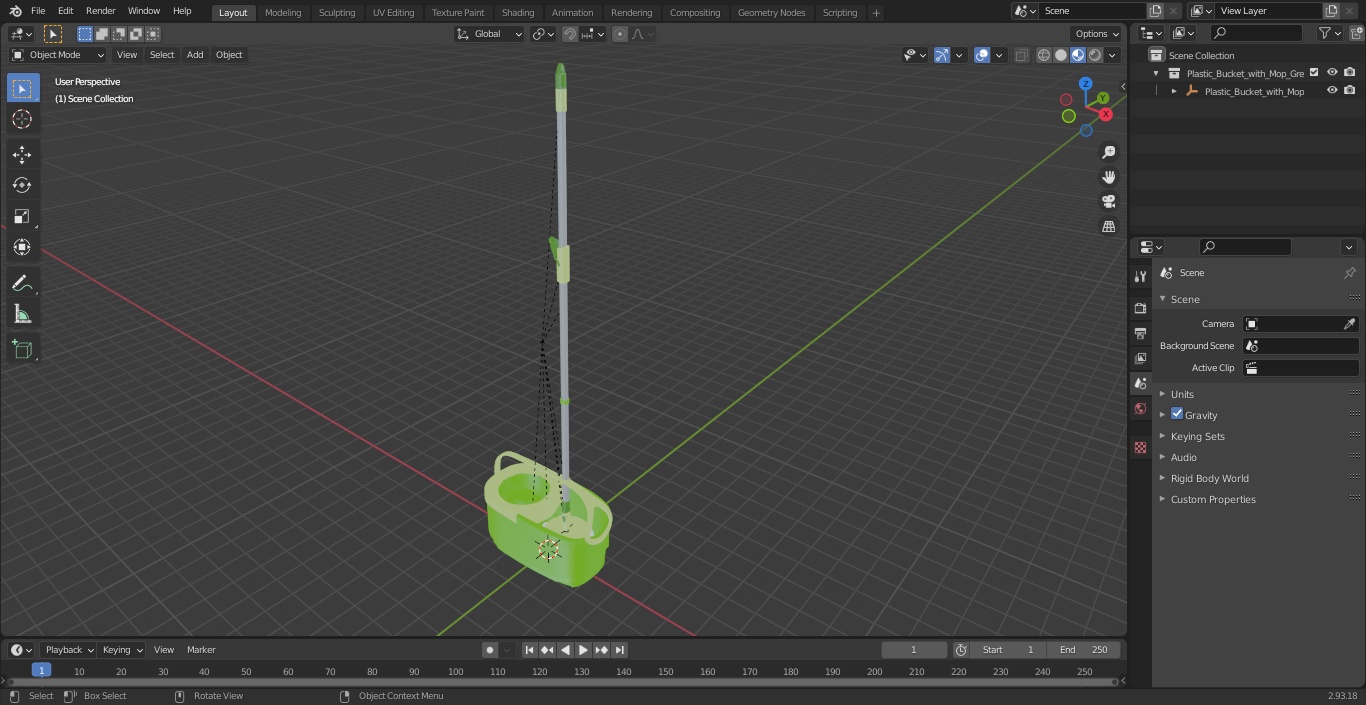1366x705 pixels.
Task: Click the X axis gizmo ball
Action: pyautogui.click(x=1105, y=114)
